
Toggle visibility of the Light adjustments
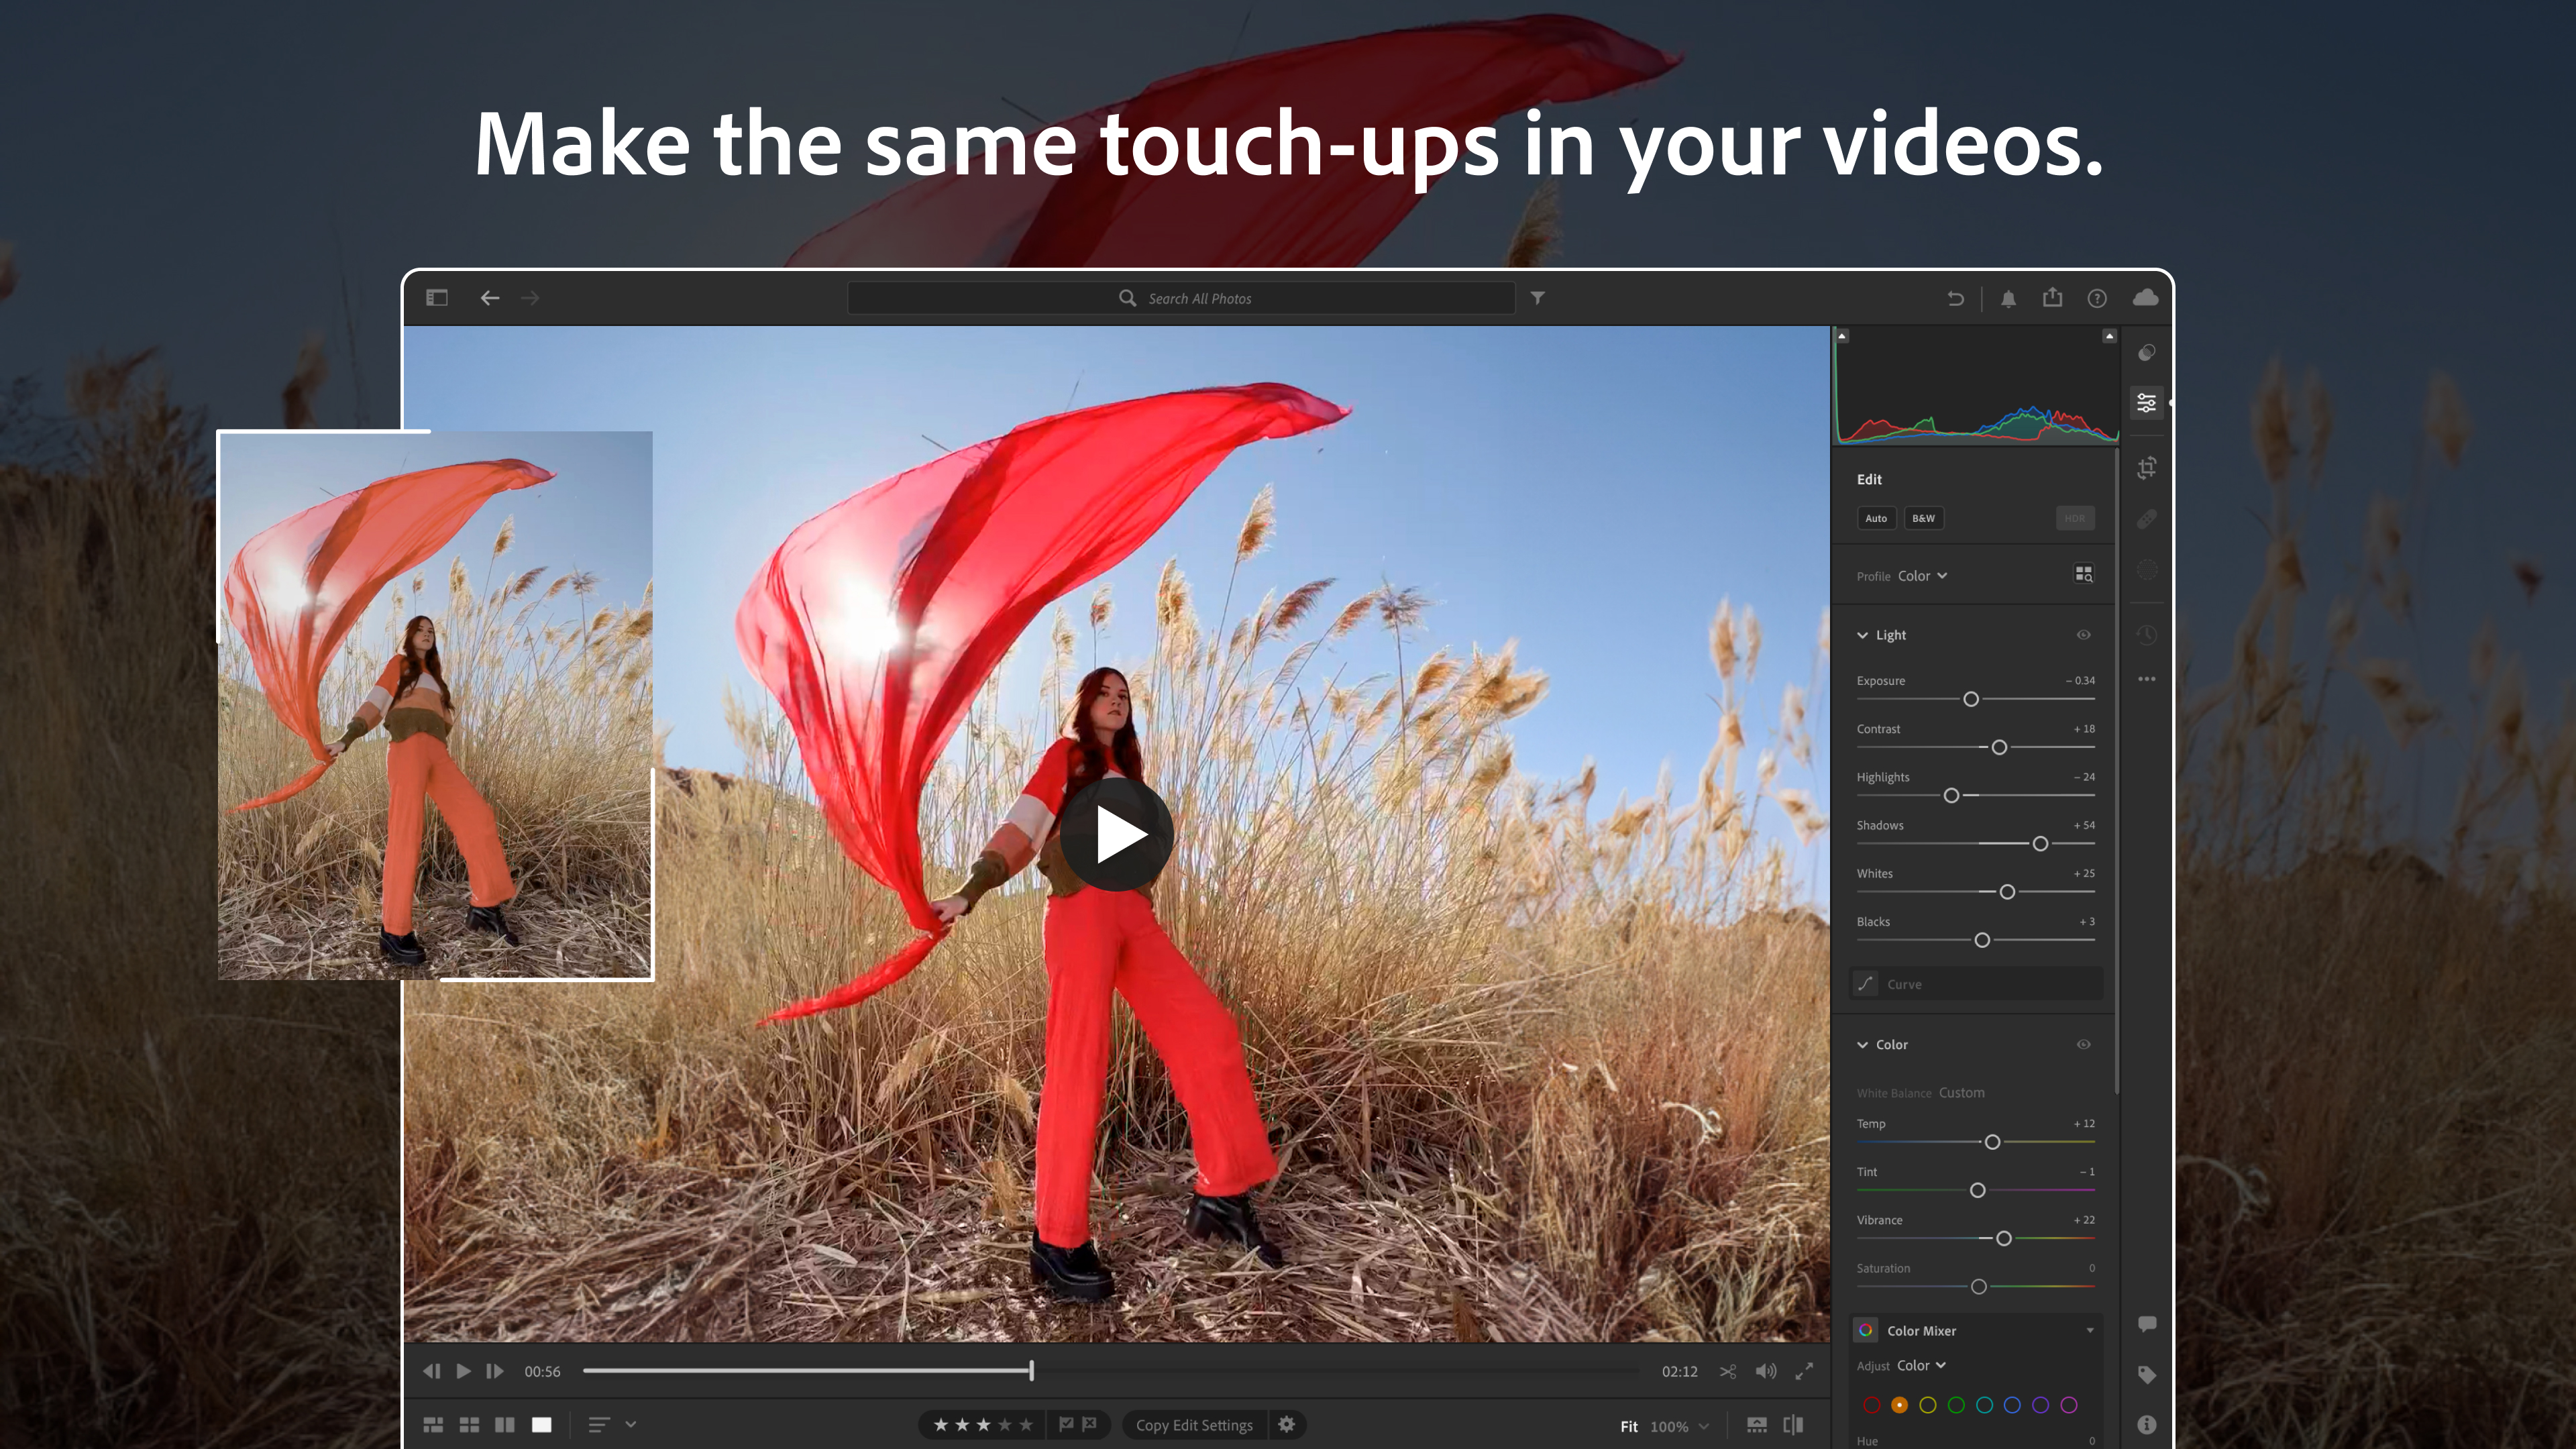coord(2084,634)
